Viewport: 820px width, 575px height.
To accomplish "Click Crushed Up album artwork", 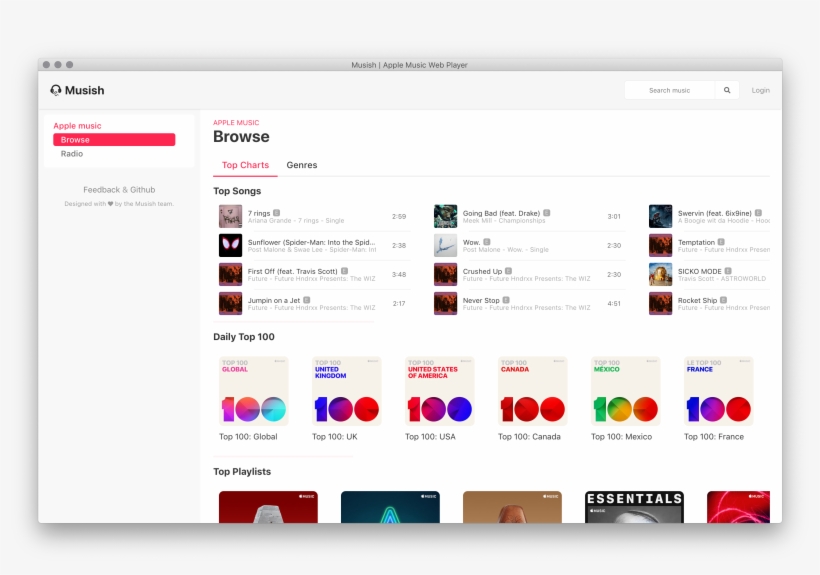I will (446, 274).
